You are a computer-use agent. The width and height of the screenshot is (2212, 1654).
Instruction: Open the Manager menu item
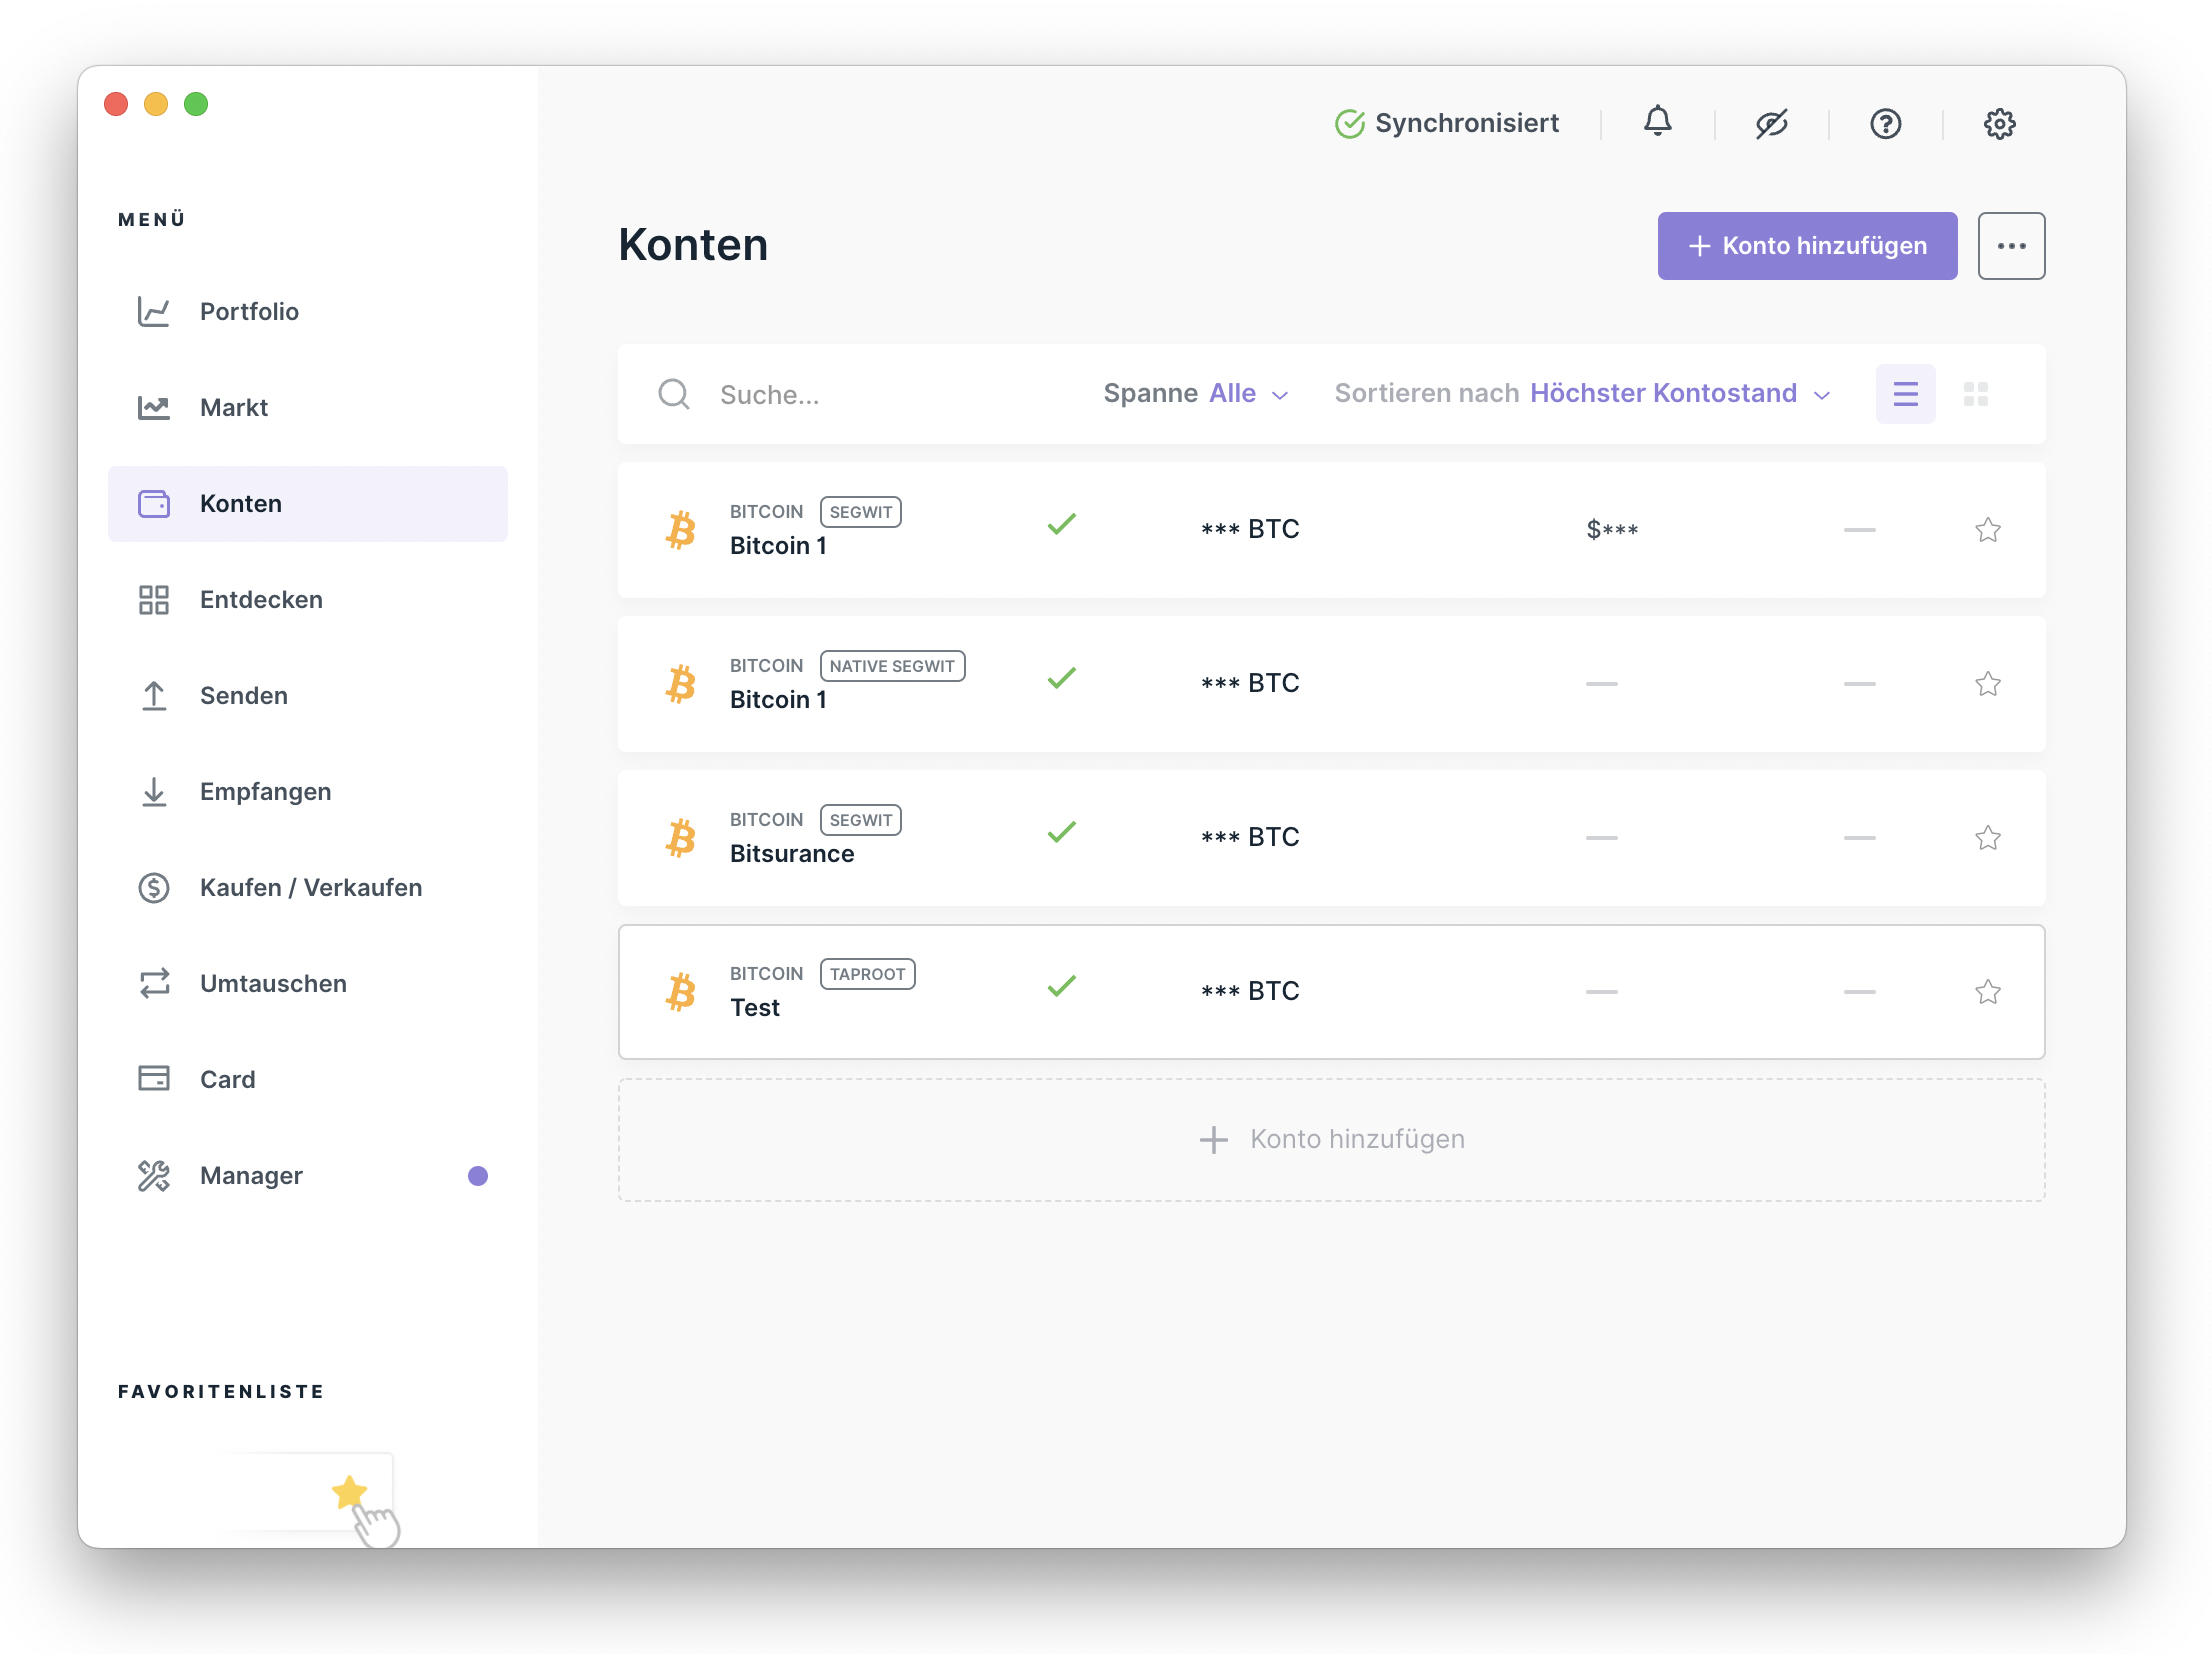pos(251,1176)
